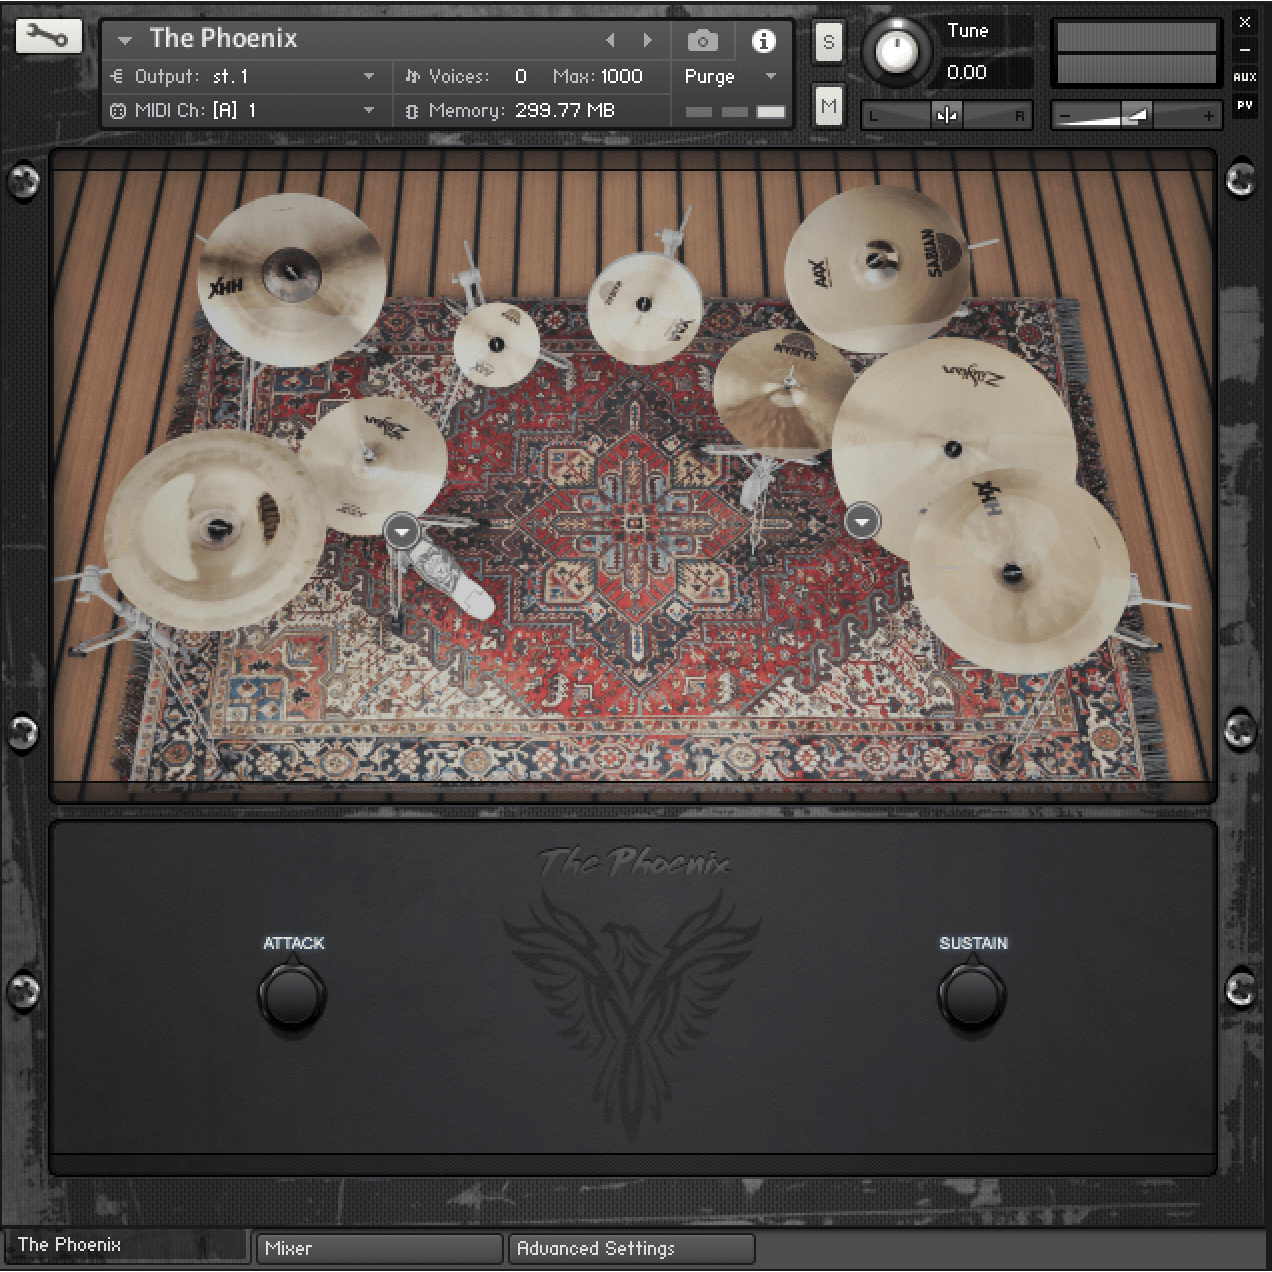
Task: Open the Output st. 1 dropdown
Action: (x=368, y=77)
